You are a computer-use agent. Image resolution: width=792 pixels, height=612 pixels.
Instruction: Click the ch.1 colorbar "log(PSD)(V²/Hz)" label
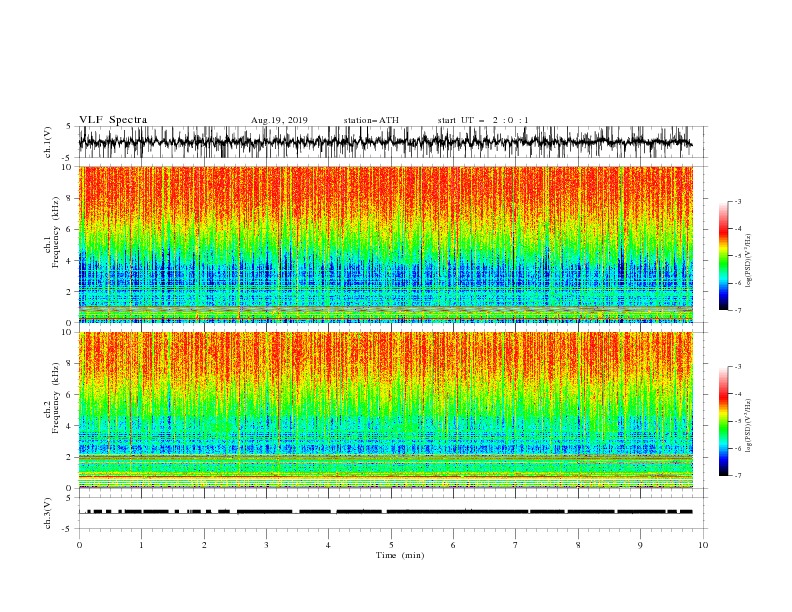749,261
